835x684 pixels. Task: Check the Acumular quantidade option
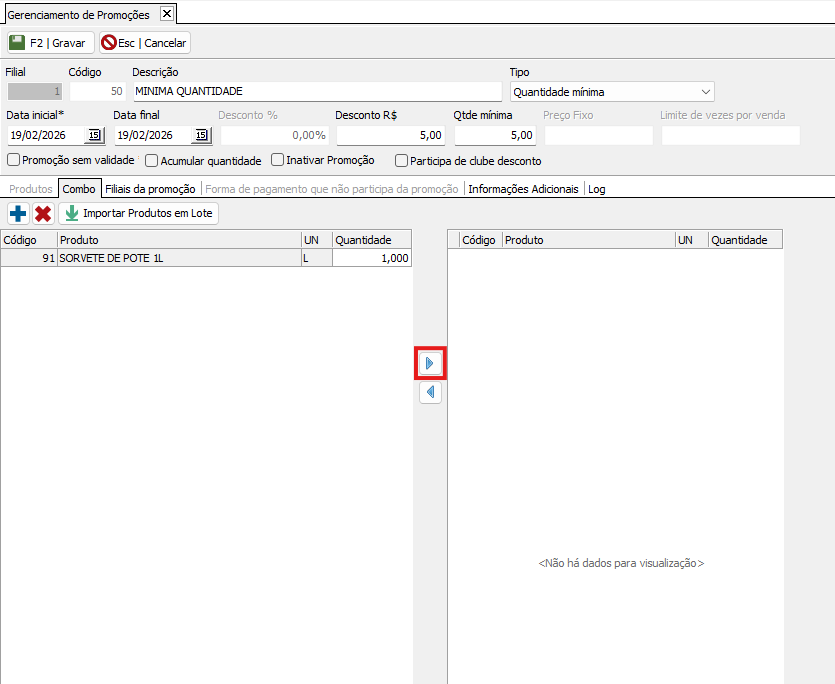pos(152,160)
